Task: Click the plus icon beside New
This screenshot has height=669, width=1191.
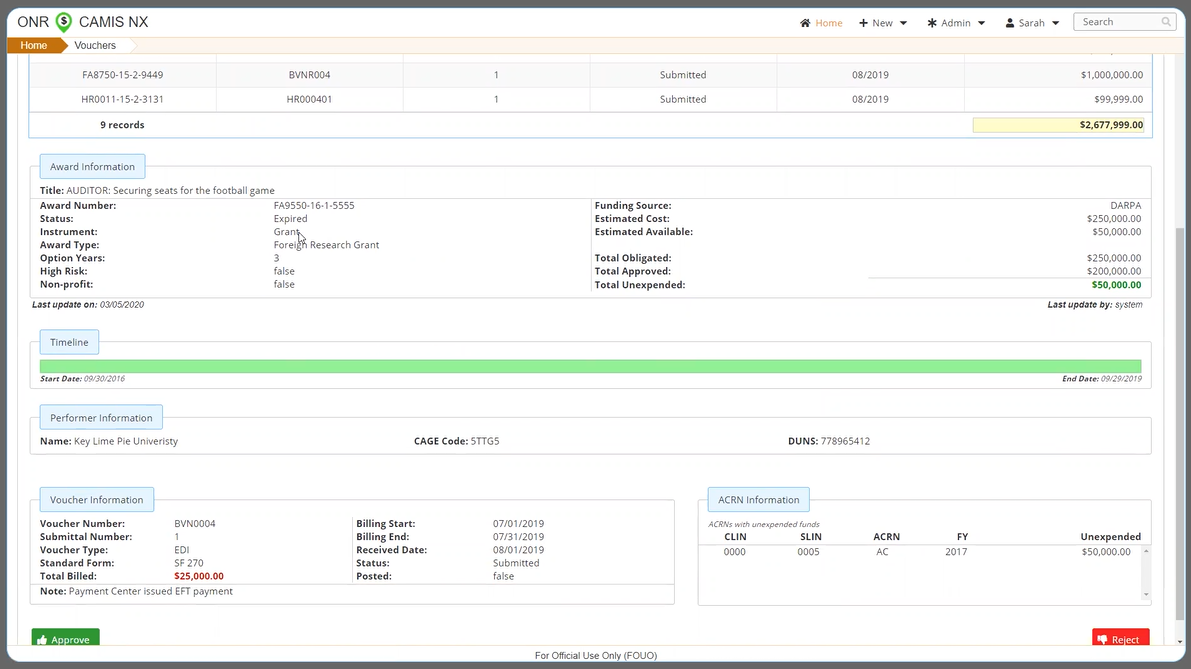Action: click(x=863, y=23)
